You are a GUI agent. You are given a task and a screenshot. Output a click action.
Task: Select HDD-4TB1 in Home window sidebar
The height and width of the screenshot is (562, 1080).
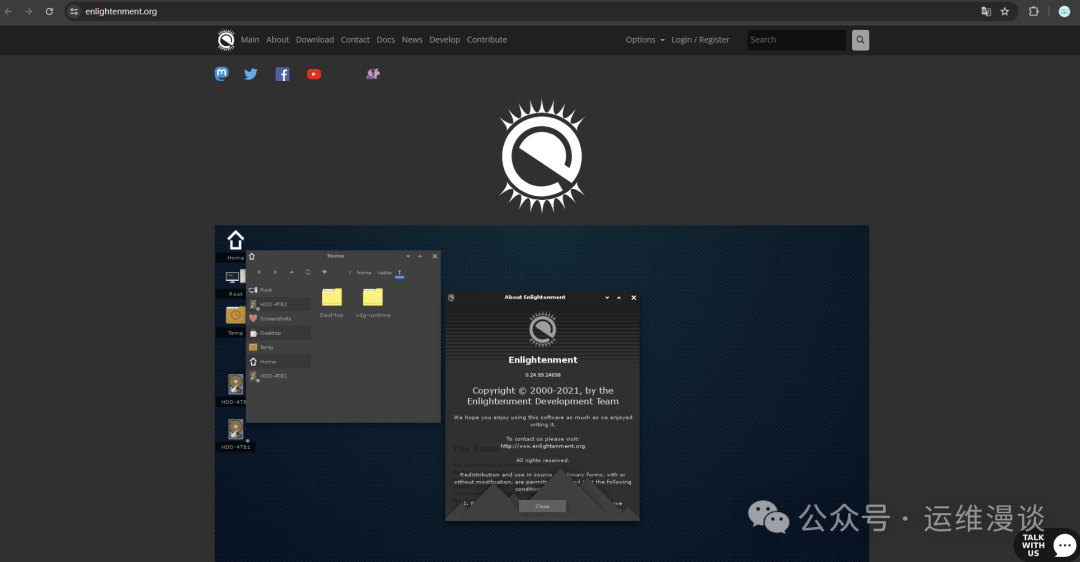(x=279, y=376)
